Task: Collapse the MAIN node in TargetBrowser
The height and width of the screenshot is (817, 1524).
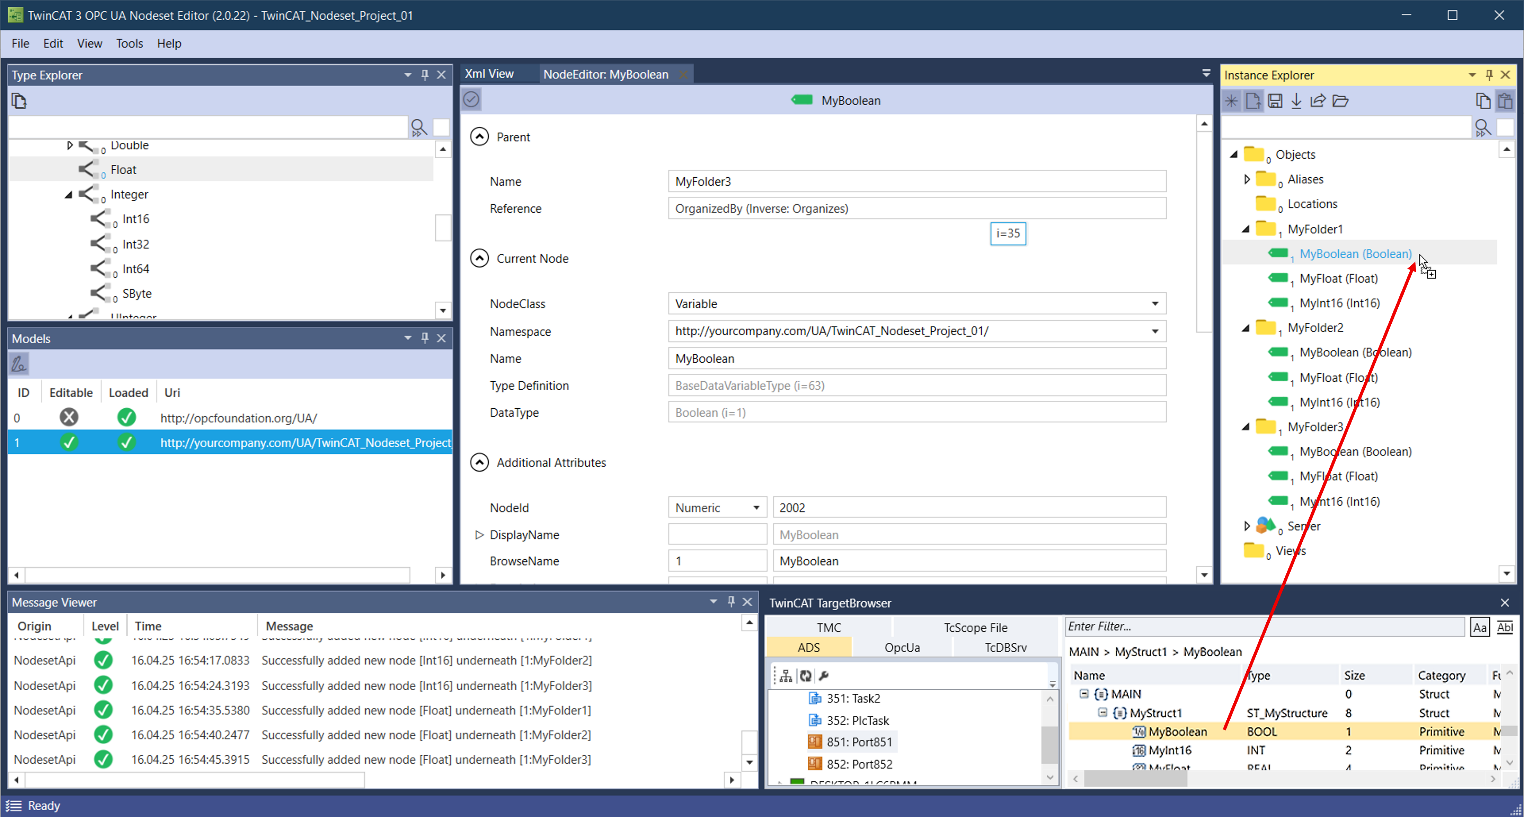Action: [1084, 694]
